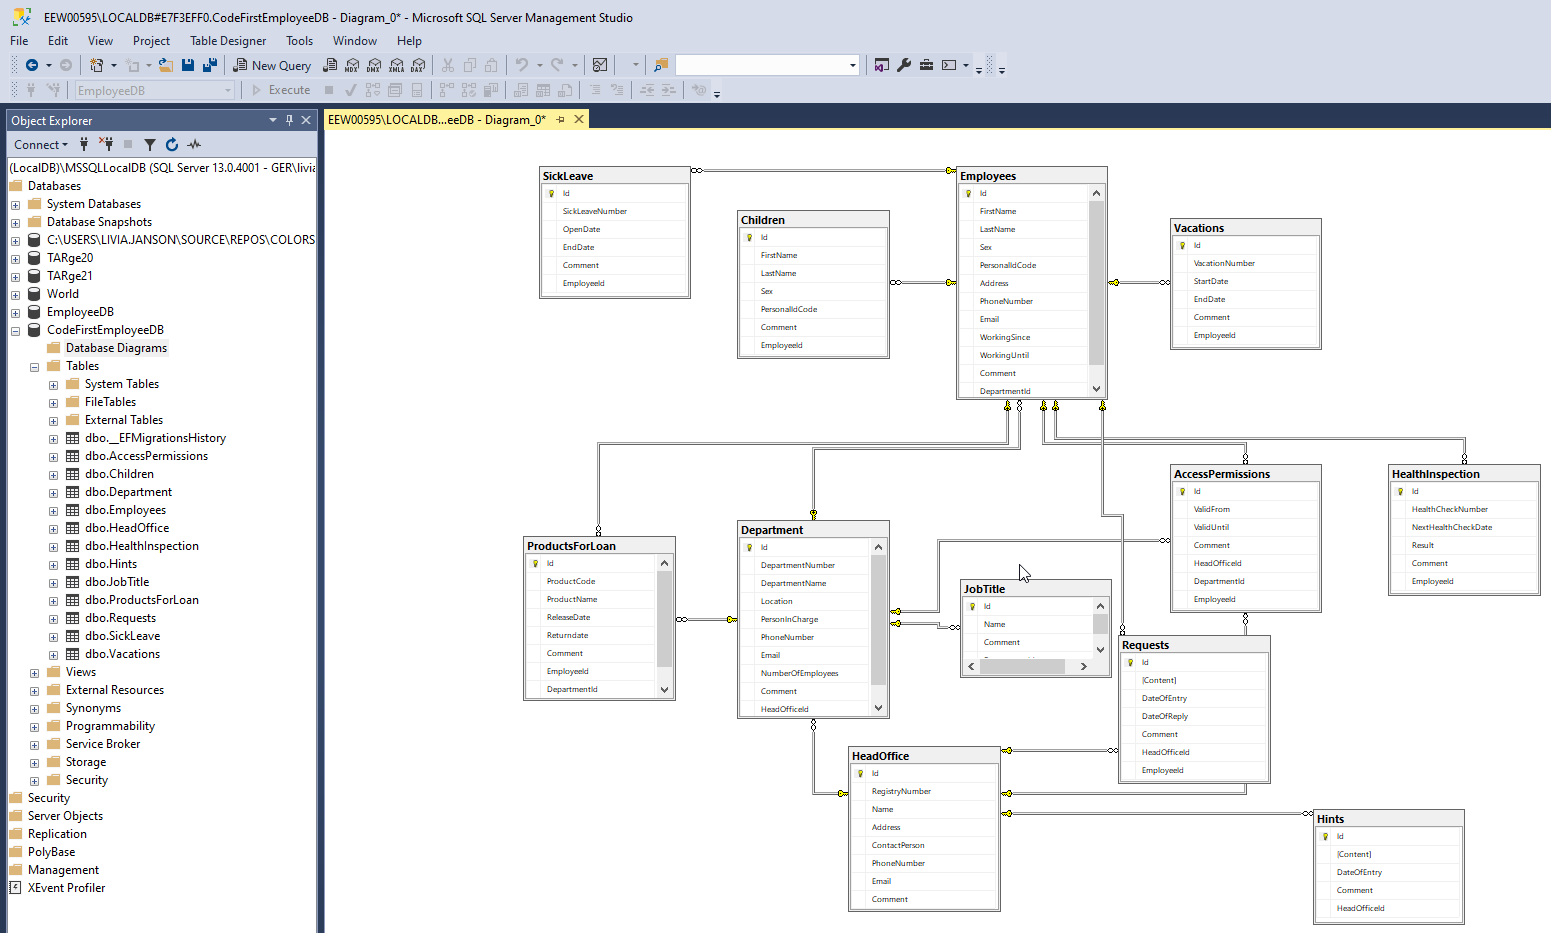This screenshot has width=1551, height=933.
Task: Select dbo.HeadOffice in the tree
Action: coord(127,528)
